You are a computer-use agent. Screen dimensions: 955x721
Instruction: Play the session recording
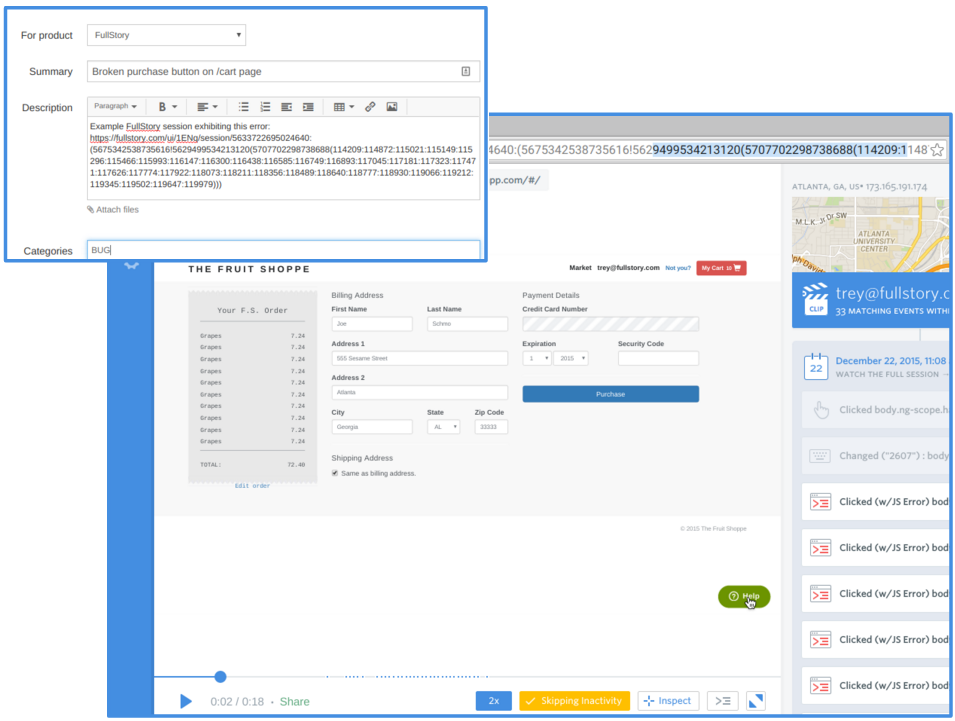[186, 702]
